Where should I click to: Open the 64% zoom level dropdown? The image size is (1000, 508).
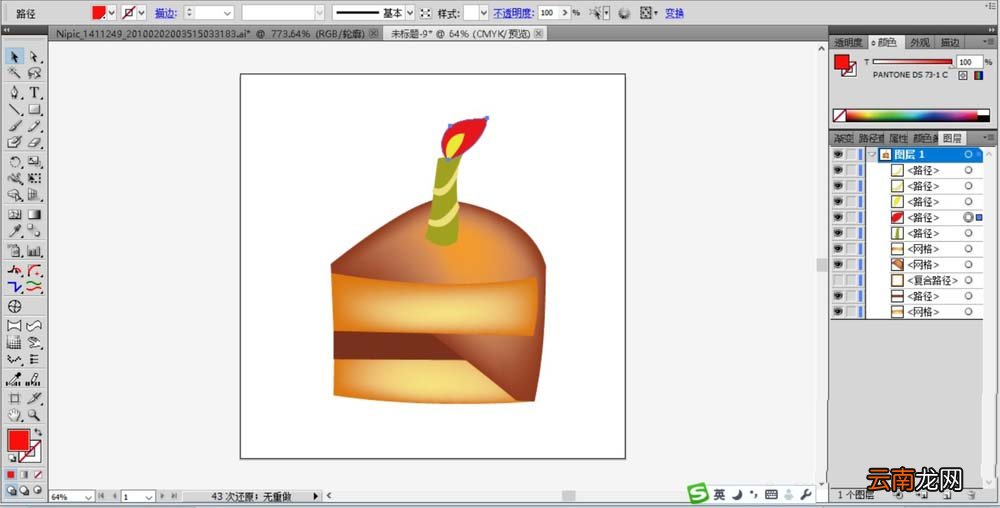(x=87, y=496)
